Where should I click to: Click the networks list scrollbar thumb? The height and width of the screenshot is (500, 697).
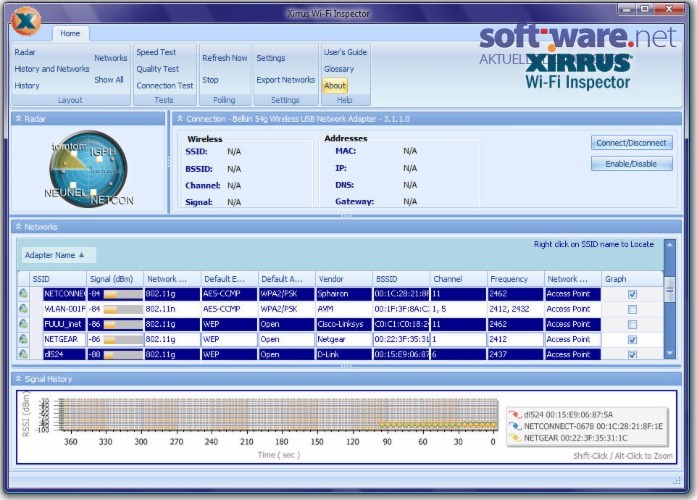point(669,290)
